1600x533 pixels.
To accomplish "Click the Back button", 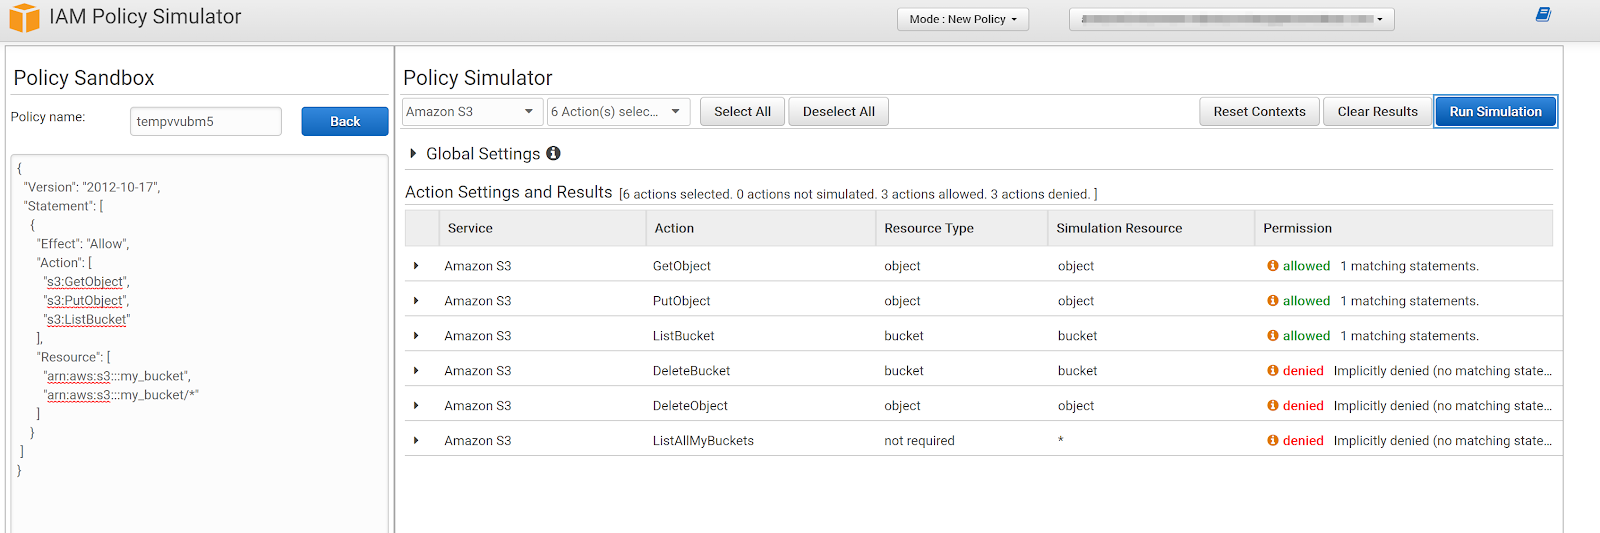I will [345, 121].
